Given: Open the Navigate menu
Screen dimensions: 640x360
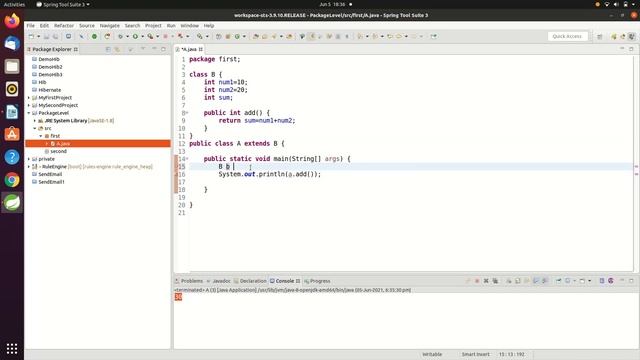Looking at the screenshot, I should click(110, 25).
